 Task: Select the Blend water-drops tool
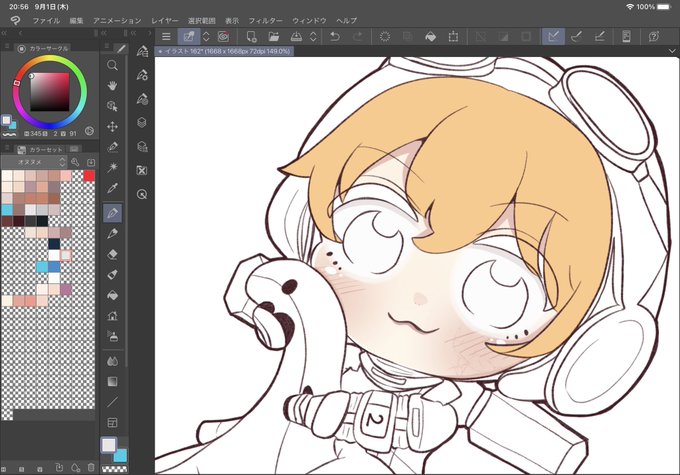112,361
